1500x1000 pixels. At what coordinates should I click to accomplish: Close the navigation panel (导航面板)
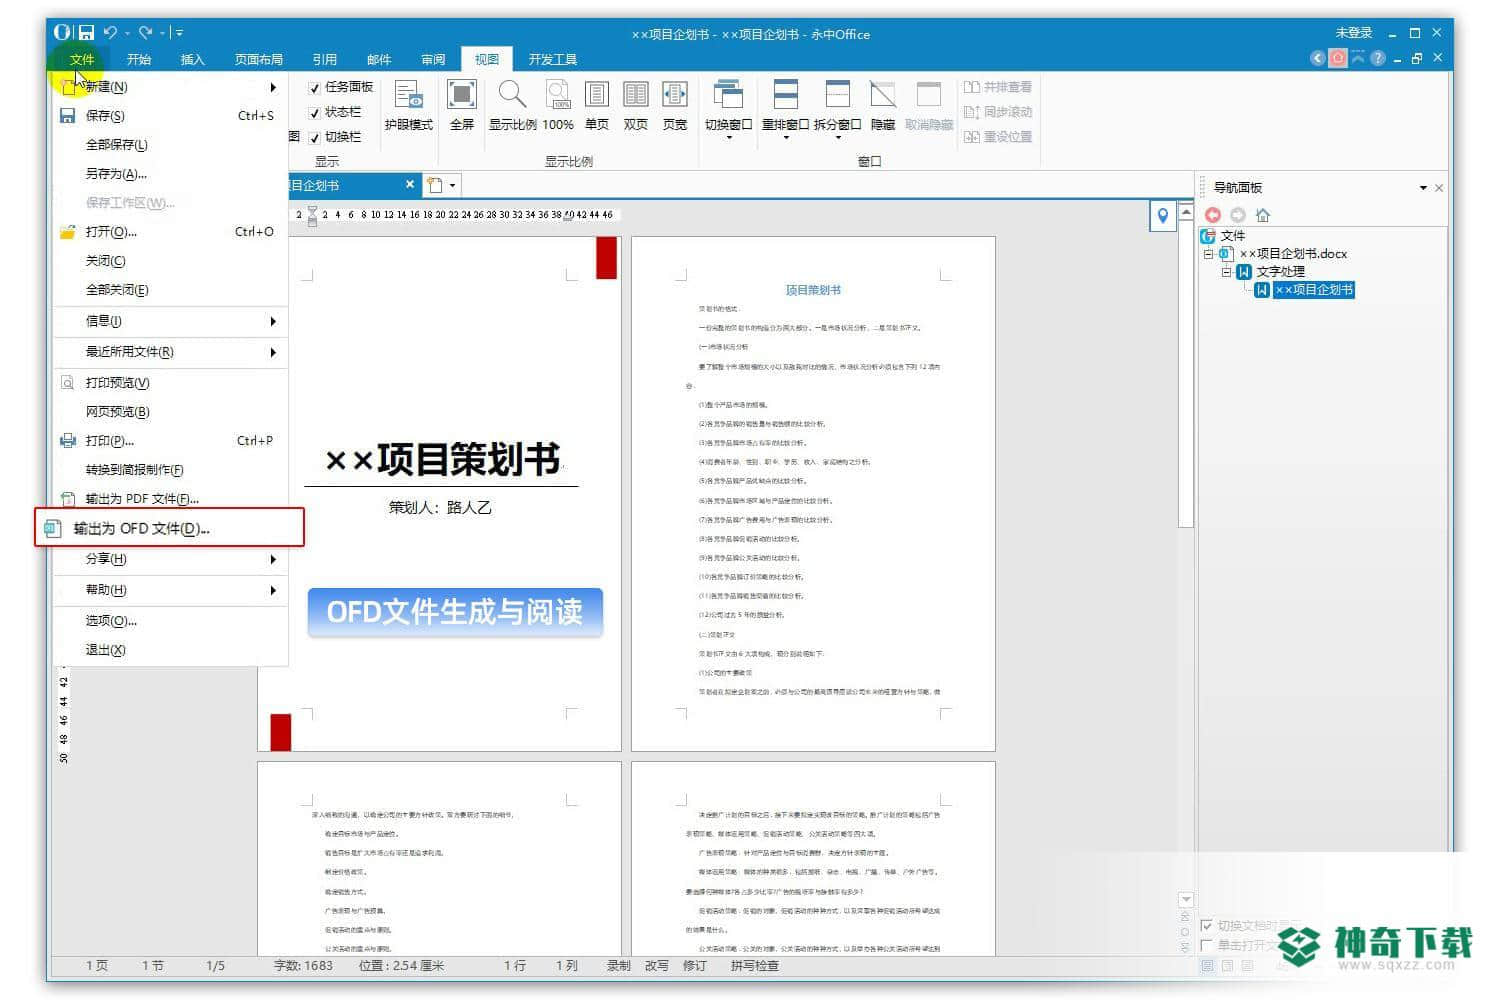1439,188
